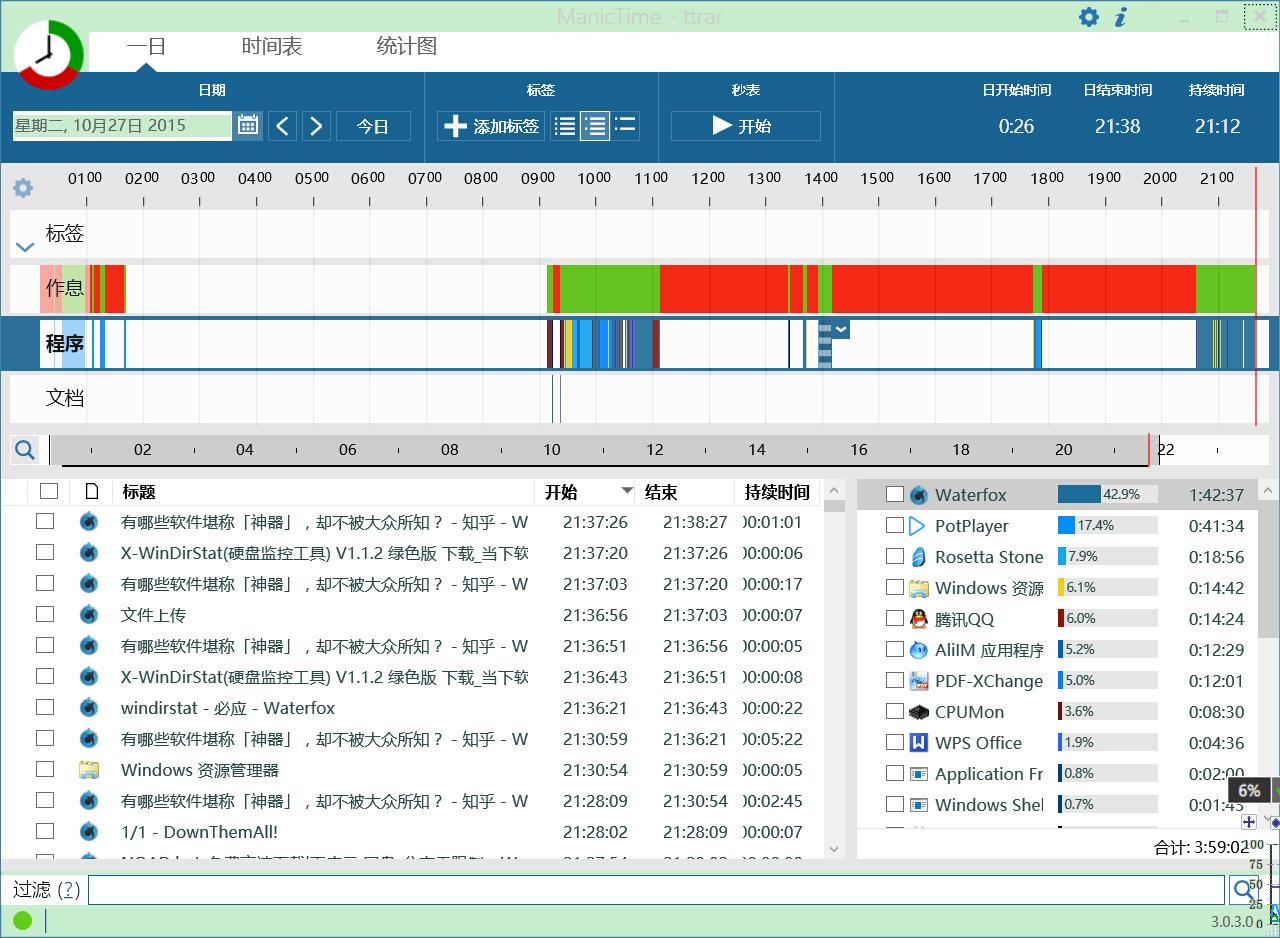Click the Application Fr app icon
The height and width of the screenshot is (938, 1280).
[x=919, y=774]
